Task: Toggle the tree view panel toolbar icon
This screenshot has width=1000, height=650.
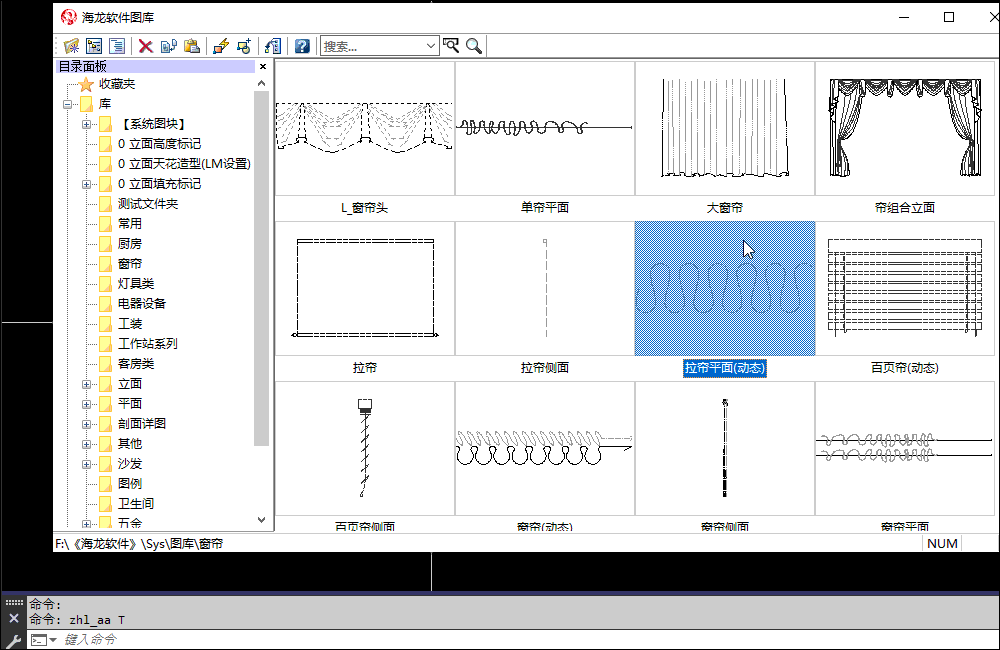Action: [x=95, y=46]
